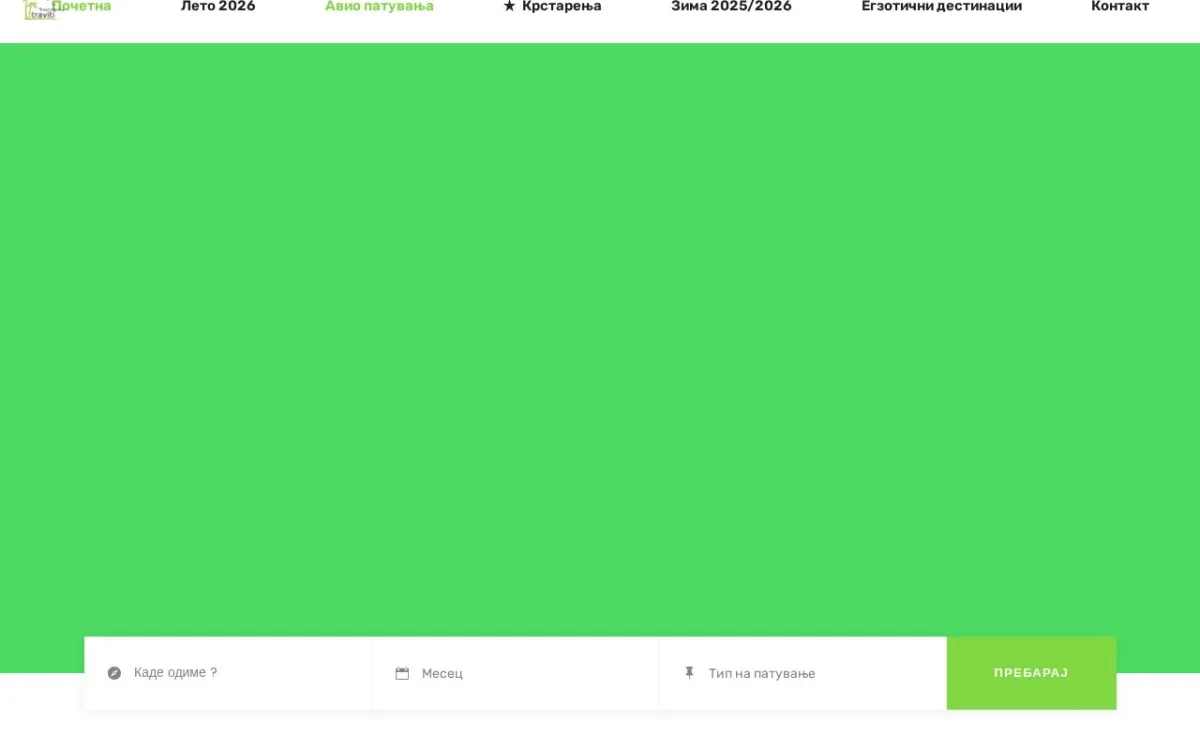Click the green ПРЕБАРАЈ search button

tap(1031, 673)
